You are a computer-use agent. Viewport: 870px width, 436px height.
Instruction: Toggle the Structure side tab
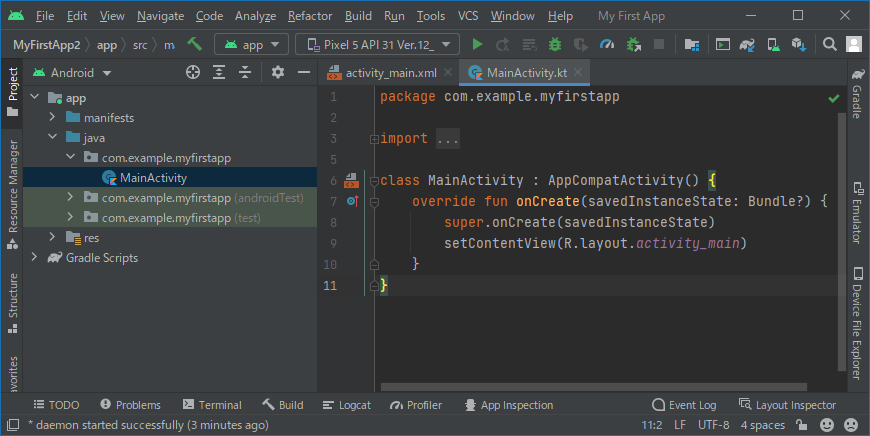coord(12,303)
